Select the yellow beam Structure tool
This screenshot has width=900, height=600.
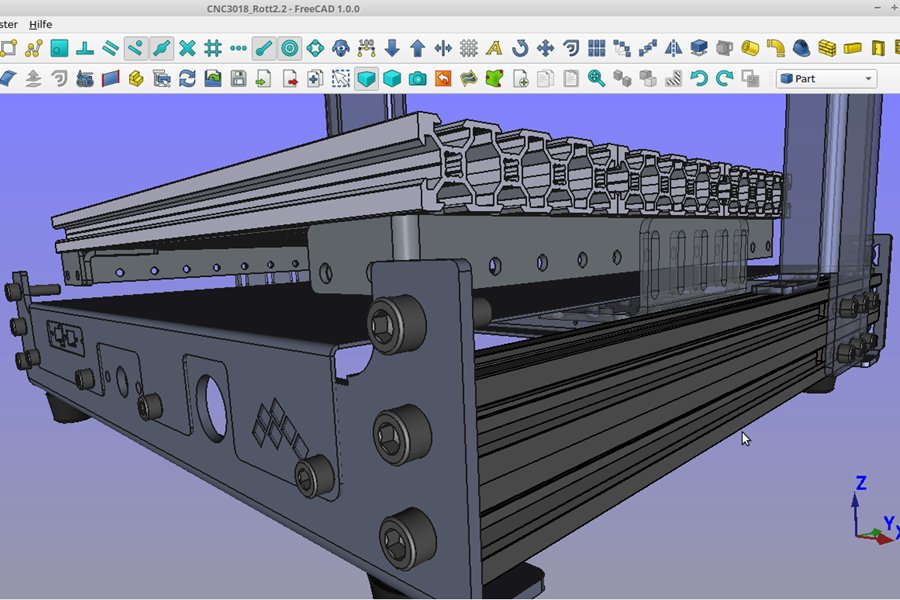click(852, 48)
